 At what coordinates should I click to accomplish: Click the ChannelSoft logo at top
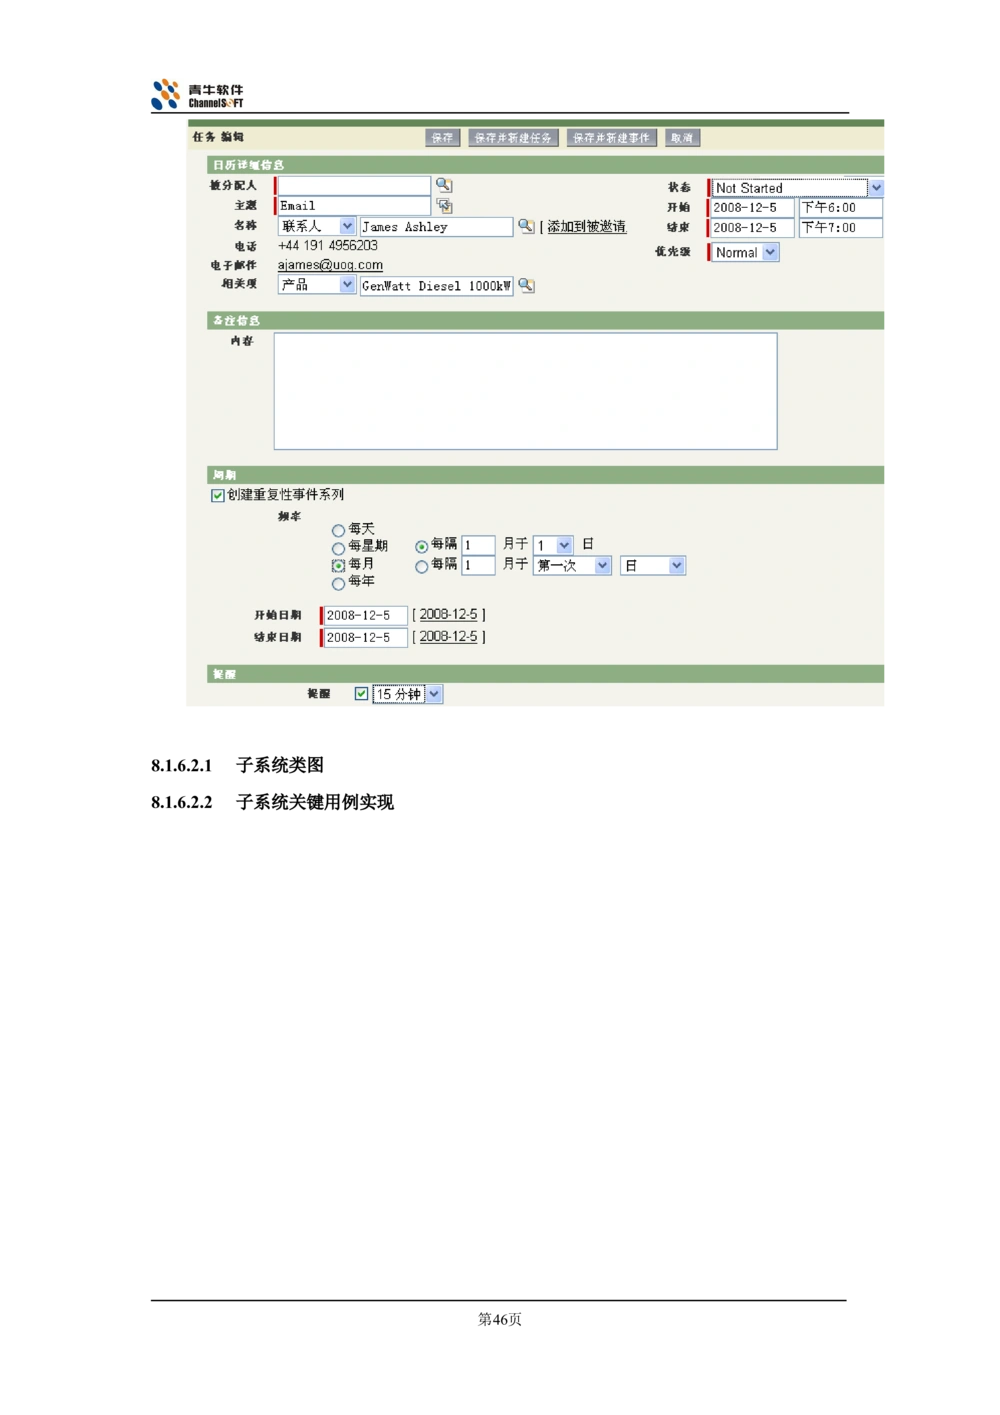coord(196,92)
